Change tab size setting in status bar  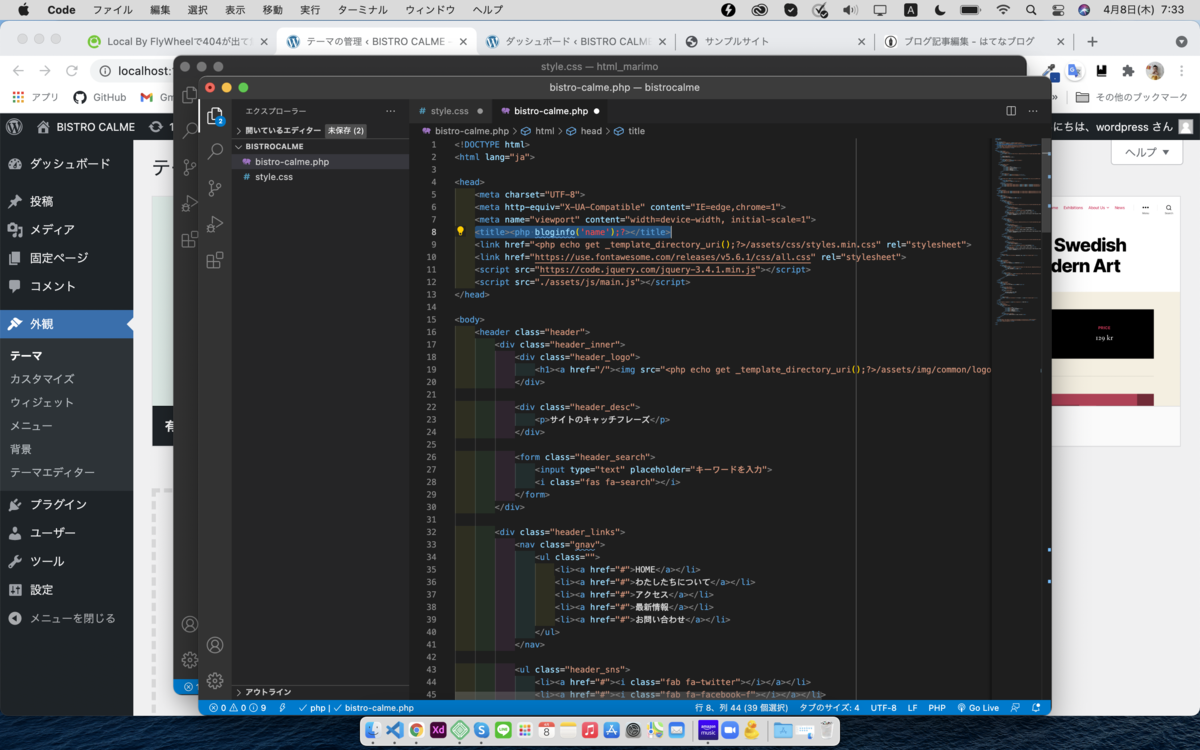[x=829, y=707]
